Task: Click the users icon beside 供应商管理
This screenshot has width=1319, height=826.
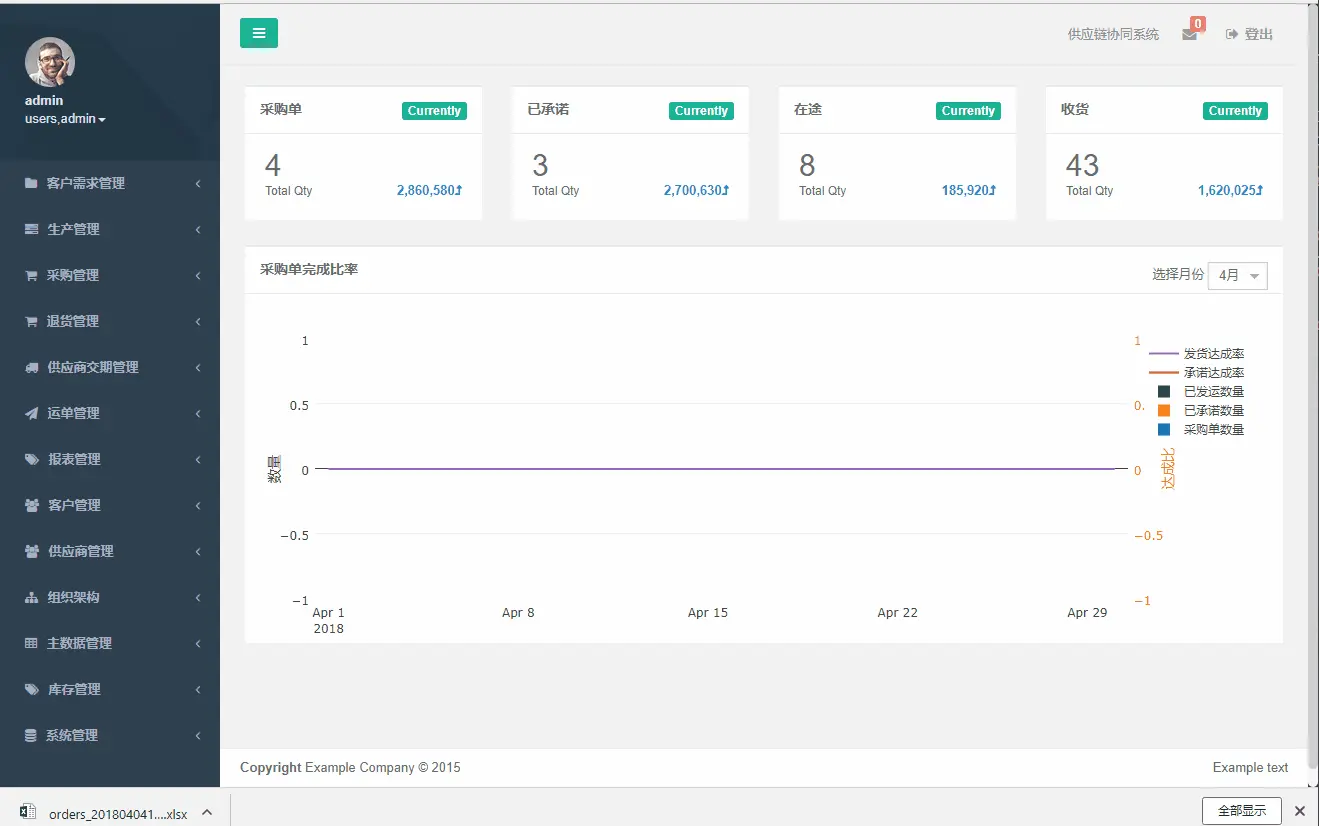Action: pos(31,551)
